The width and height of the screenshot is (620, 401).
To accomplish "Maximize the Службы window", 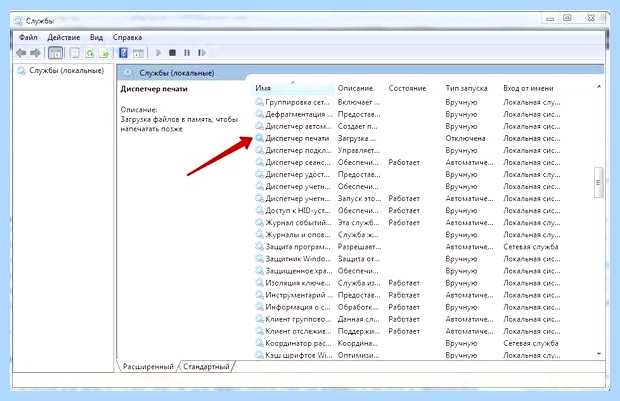I will tap(567, 19).
